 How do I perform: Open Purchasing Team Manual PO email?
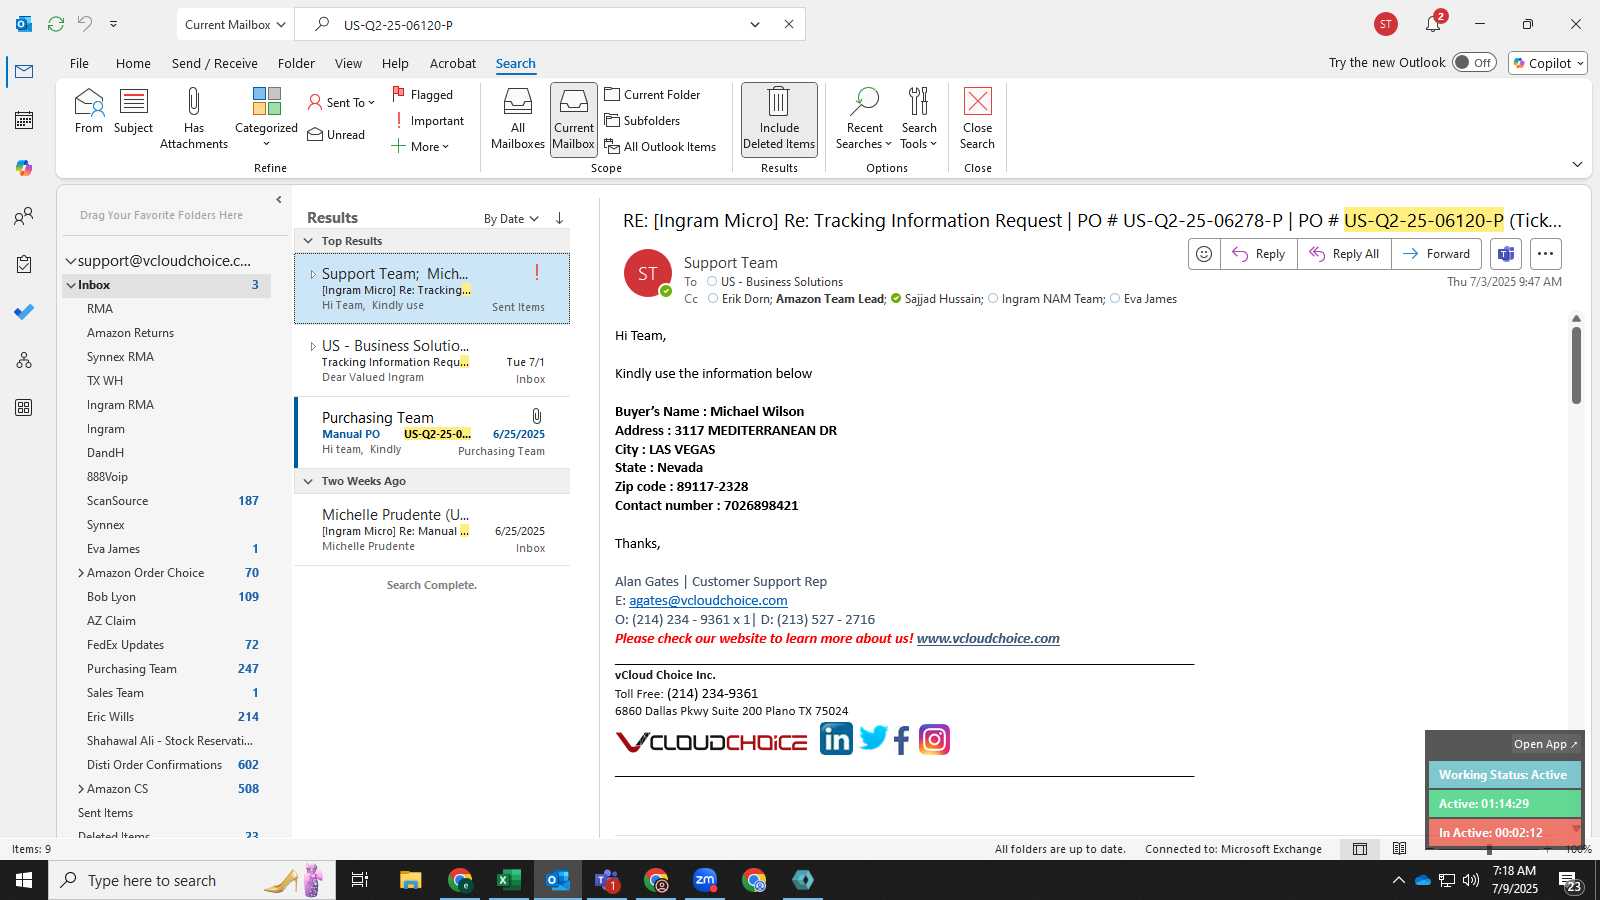(432, 433)
